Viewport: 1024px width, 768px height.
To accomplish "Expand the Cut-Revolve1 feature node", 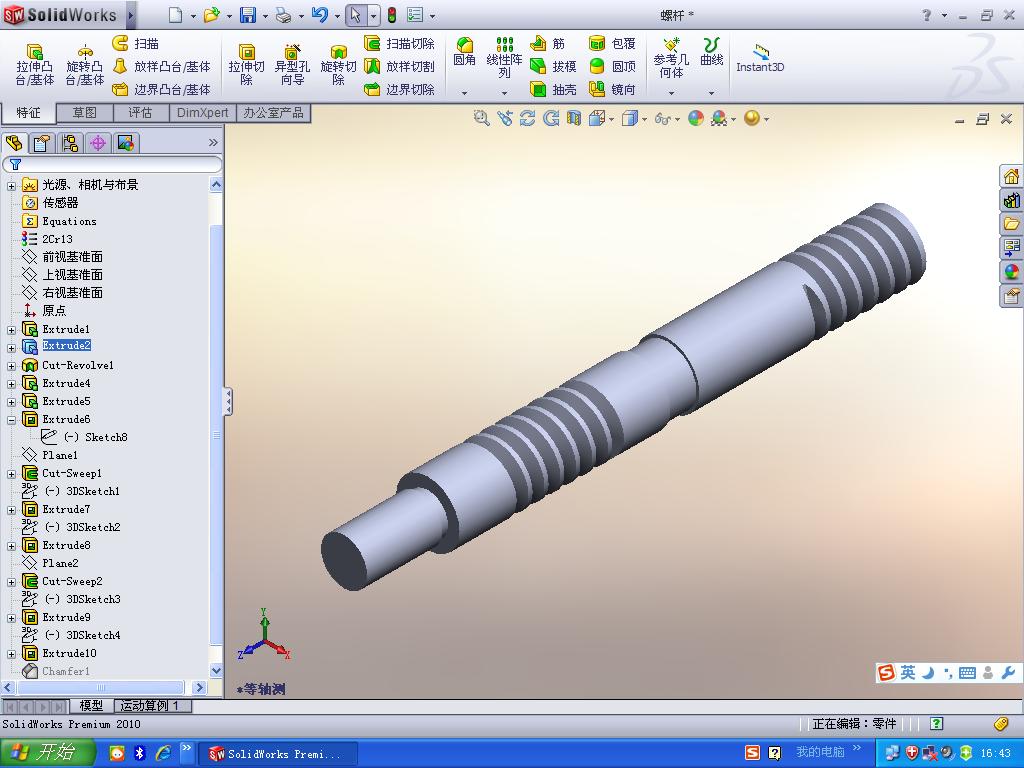I will 11,366.
